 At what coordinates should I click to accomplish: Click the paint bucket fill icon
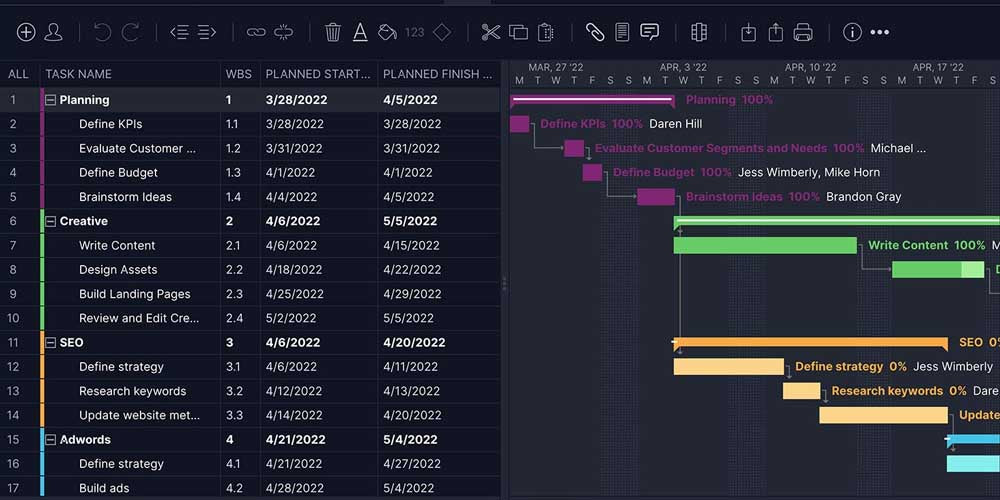pos(387,33)
